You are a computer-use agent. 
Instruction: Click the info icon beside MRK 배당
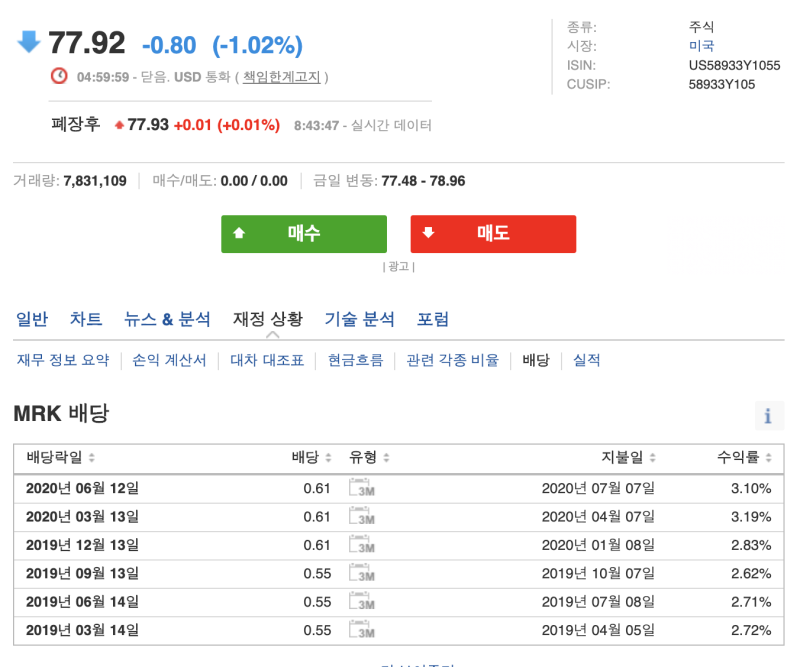pyautogui.click(x=769, y=416)
